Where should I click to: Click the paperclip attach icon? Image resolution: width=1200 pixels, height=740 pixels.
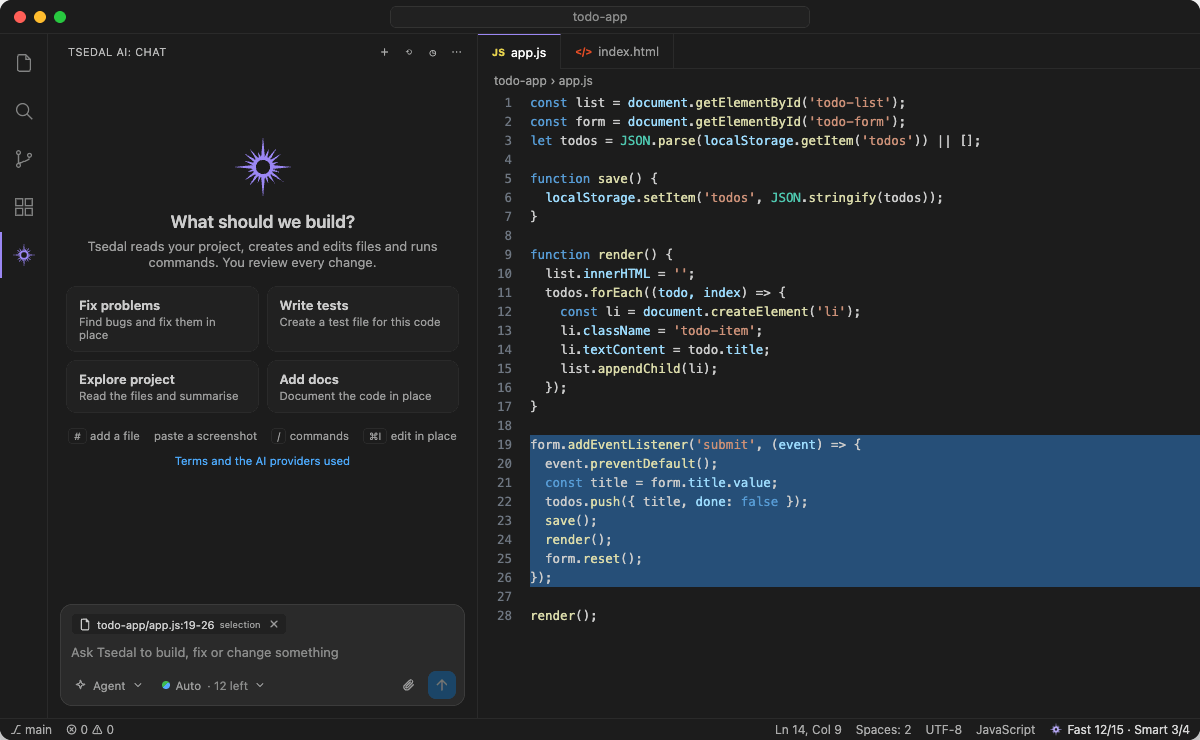pos(408,685)
